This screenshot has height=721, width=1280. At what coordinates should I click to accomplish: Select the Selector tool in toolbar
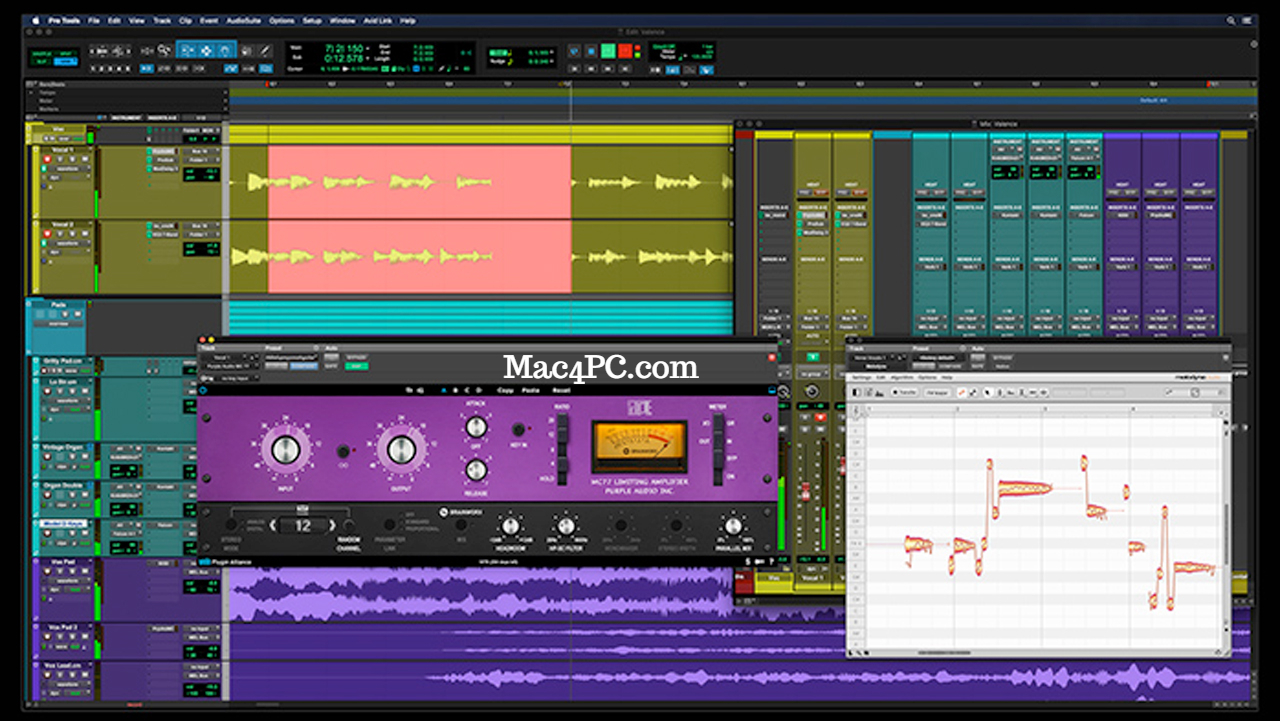pyautogui.click(x=206, y=50)
